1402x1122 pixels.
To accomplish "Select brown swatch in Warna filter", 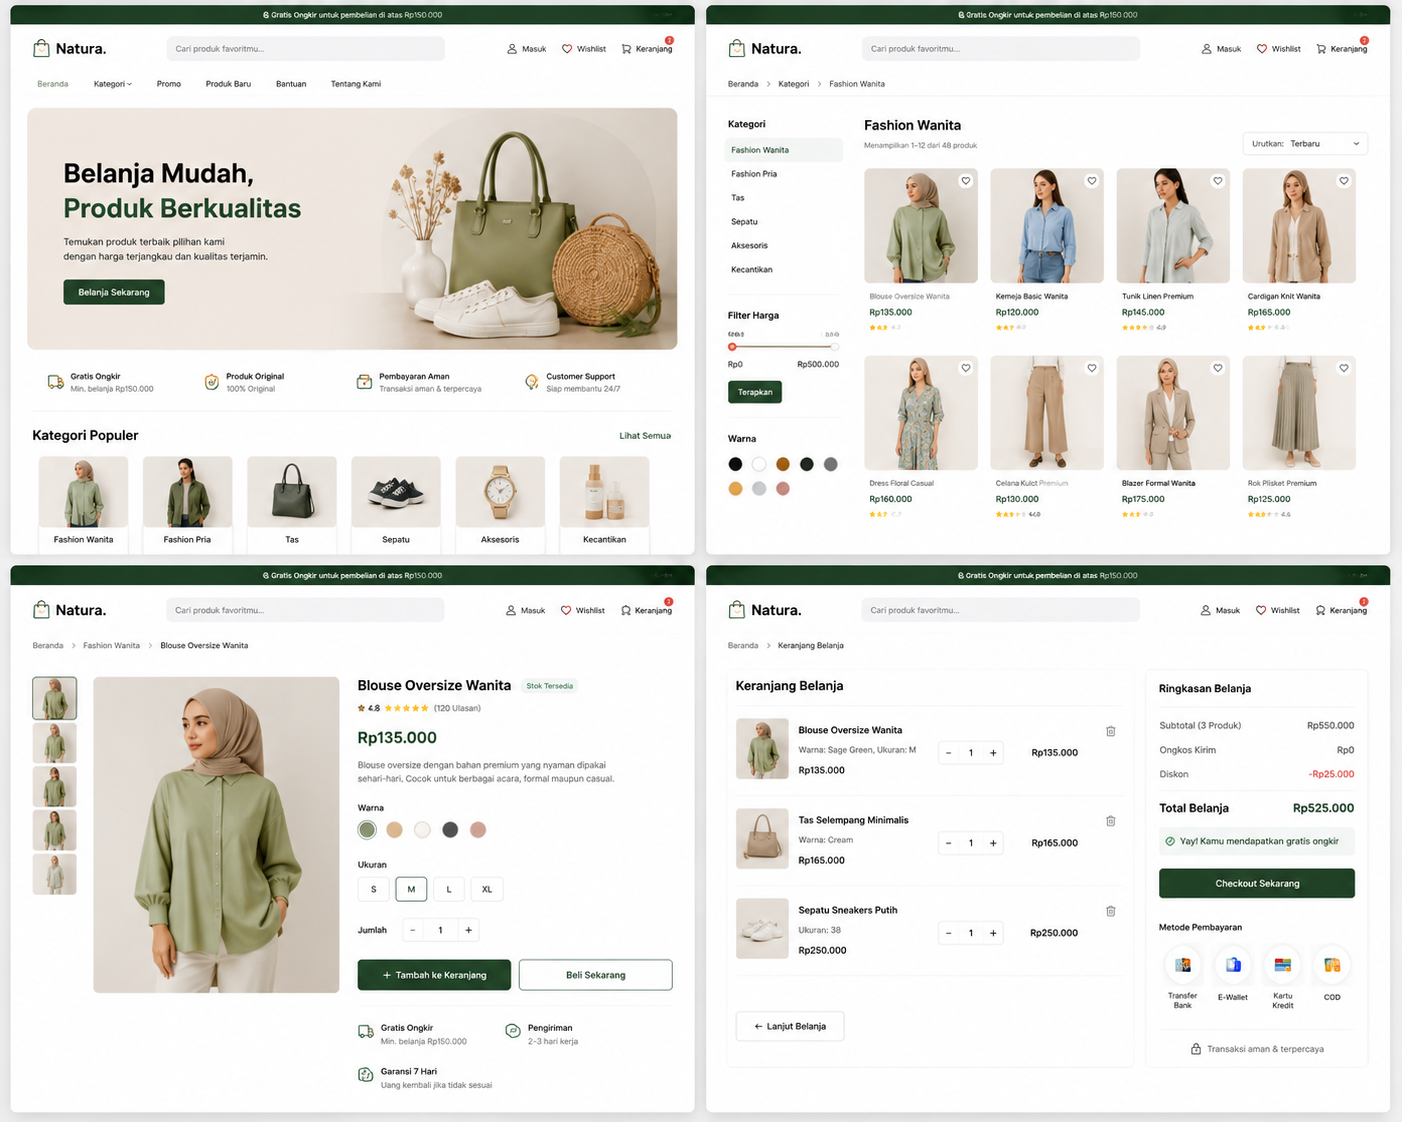I will [x=783, y=464].
